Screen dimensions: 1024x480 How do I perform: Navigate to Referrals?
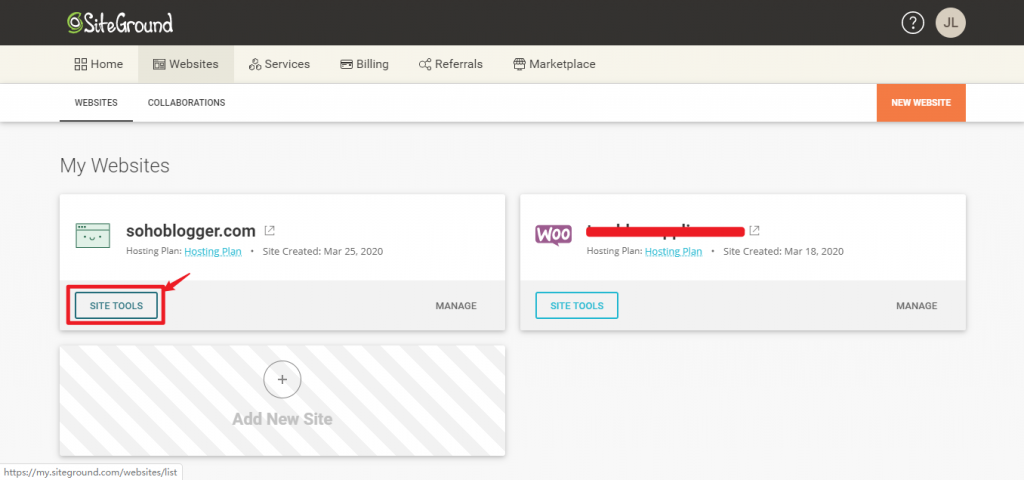click(450, 64)
